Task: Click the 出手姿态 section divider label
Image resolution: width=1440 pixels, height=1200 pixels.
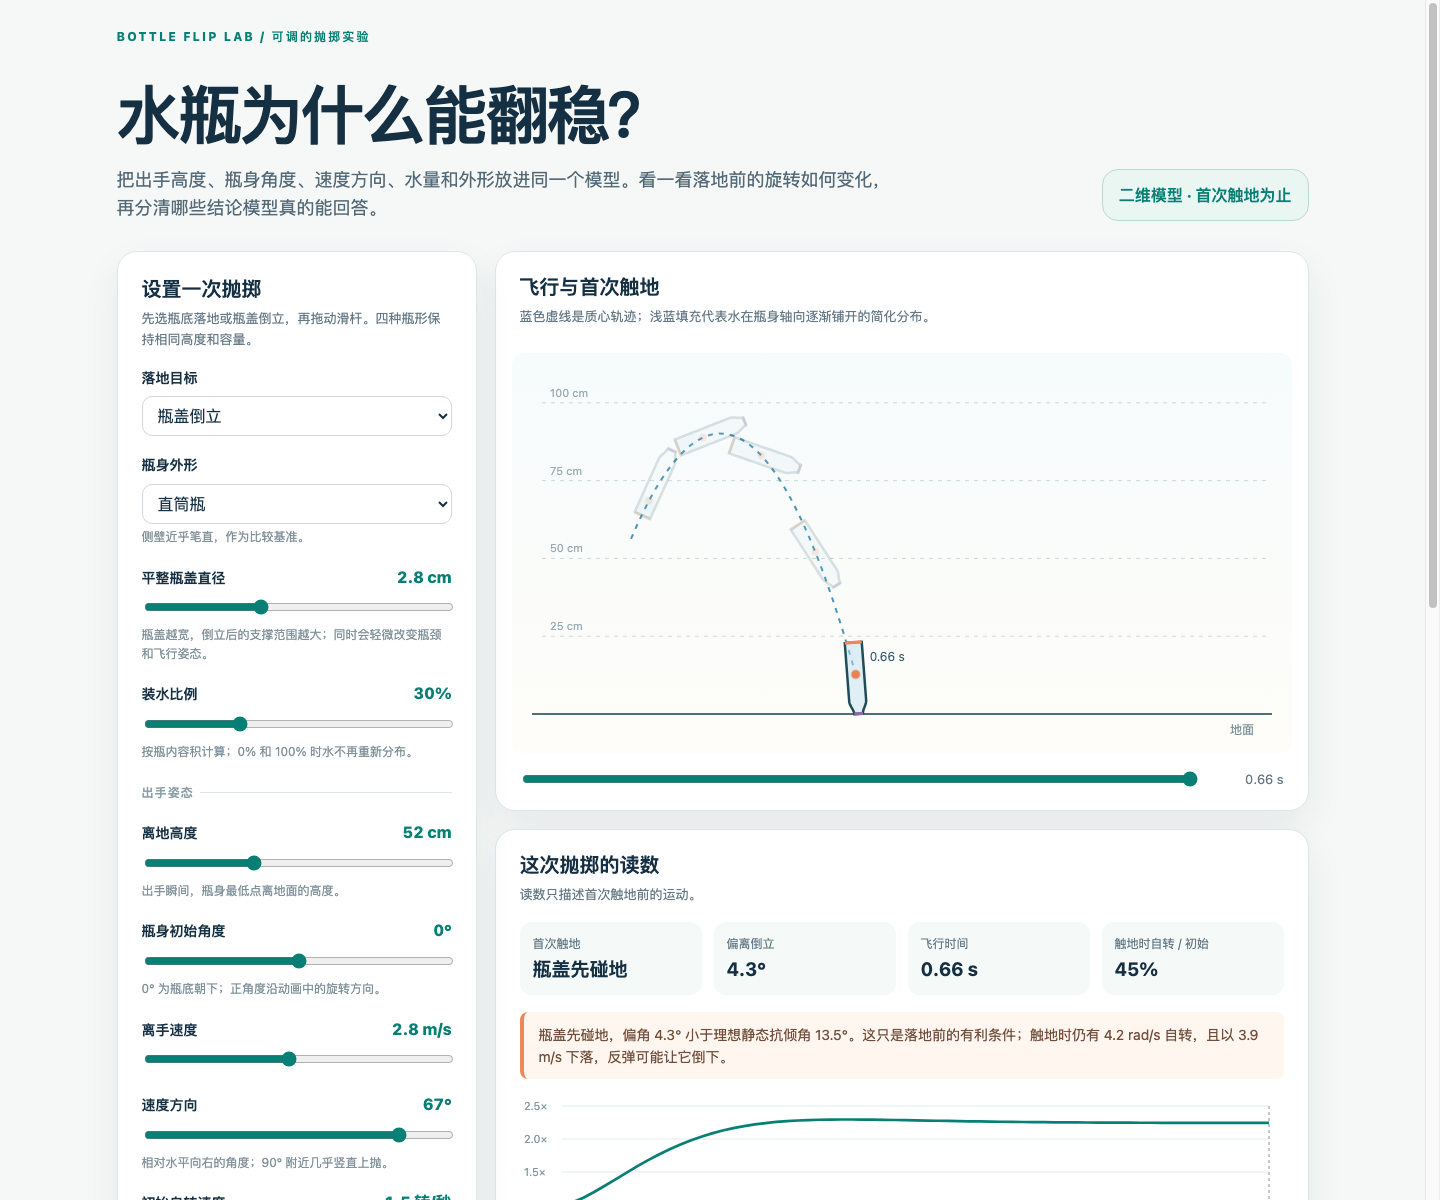Action: [x=167, y=792]
